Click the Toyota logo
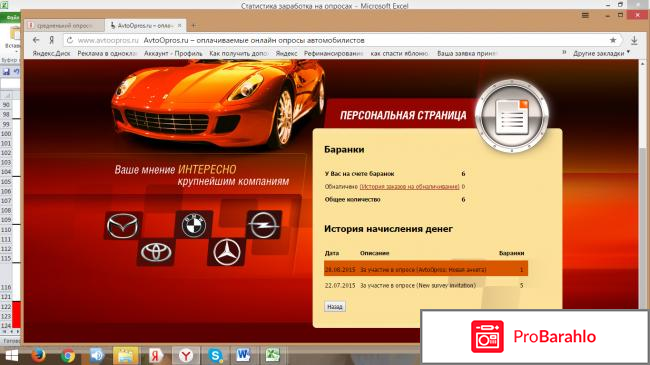The height and width of the screenshot is (365, 650). click(x=156, y=252)
